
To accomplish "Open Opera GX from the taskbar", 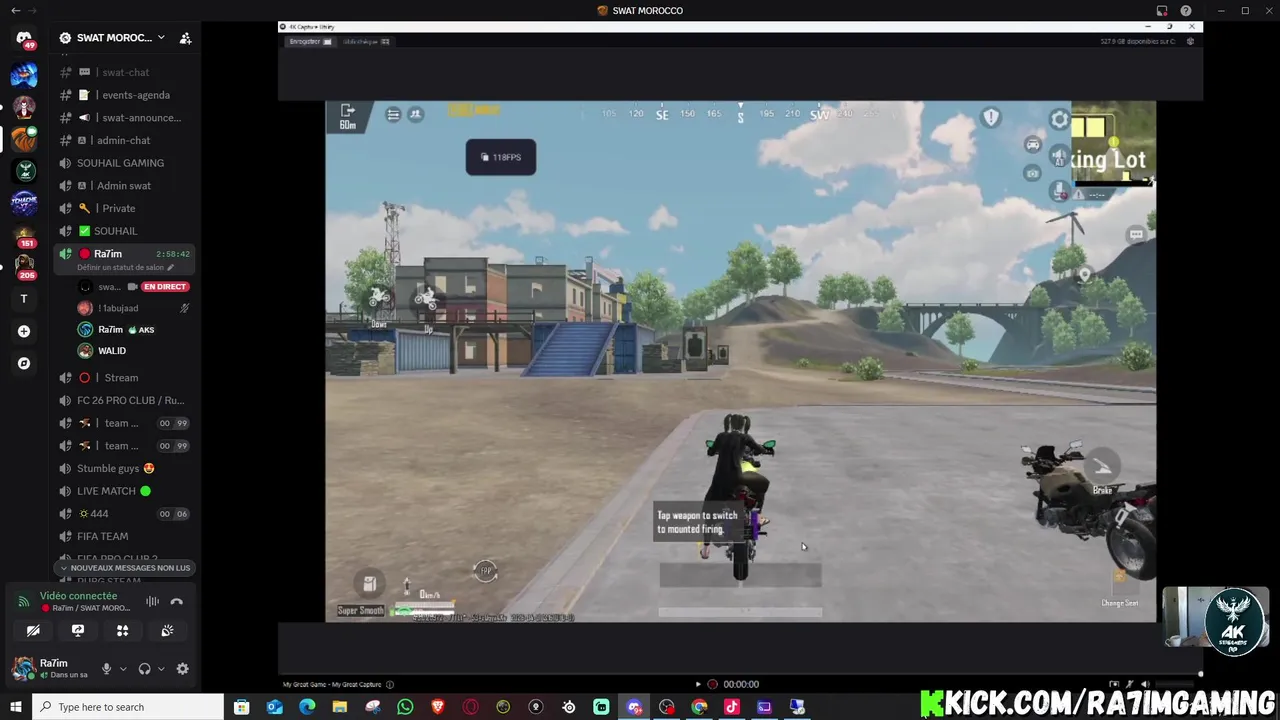I will tap(471, 707).
